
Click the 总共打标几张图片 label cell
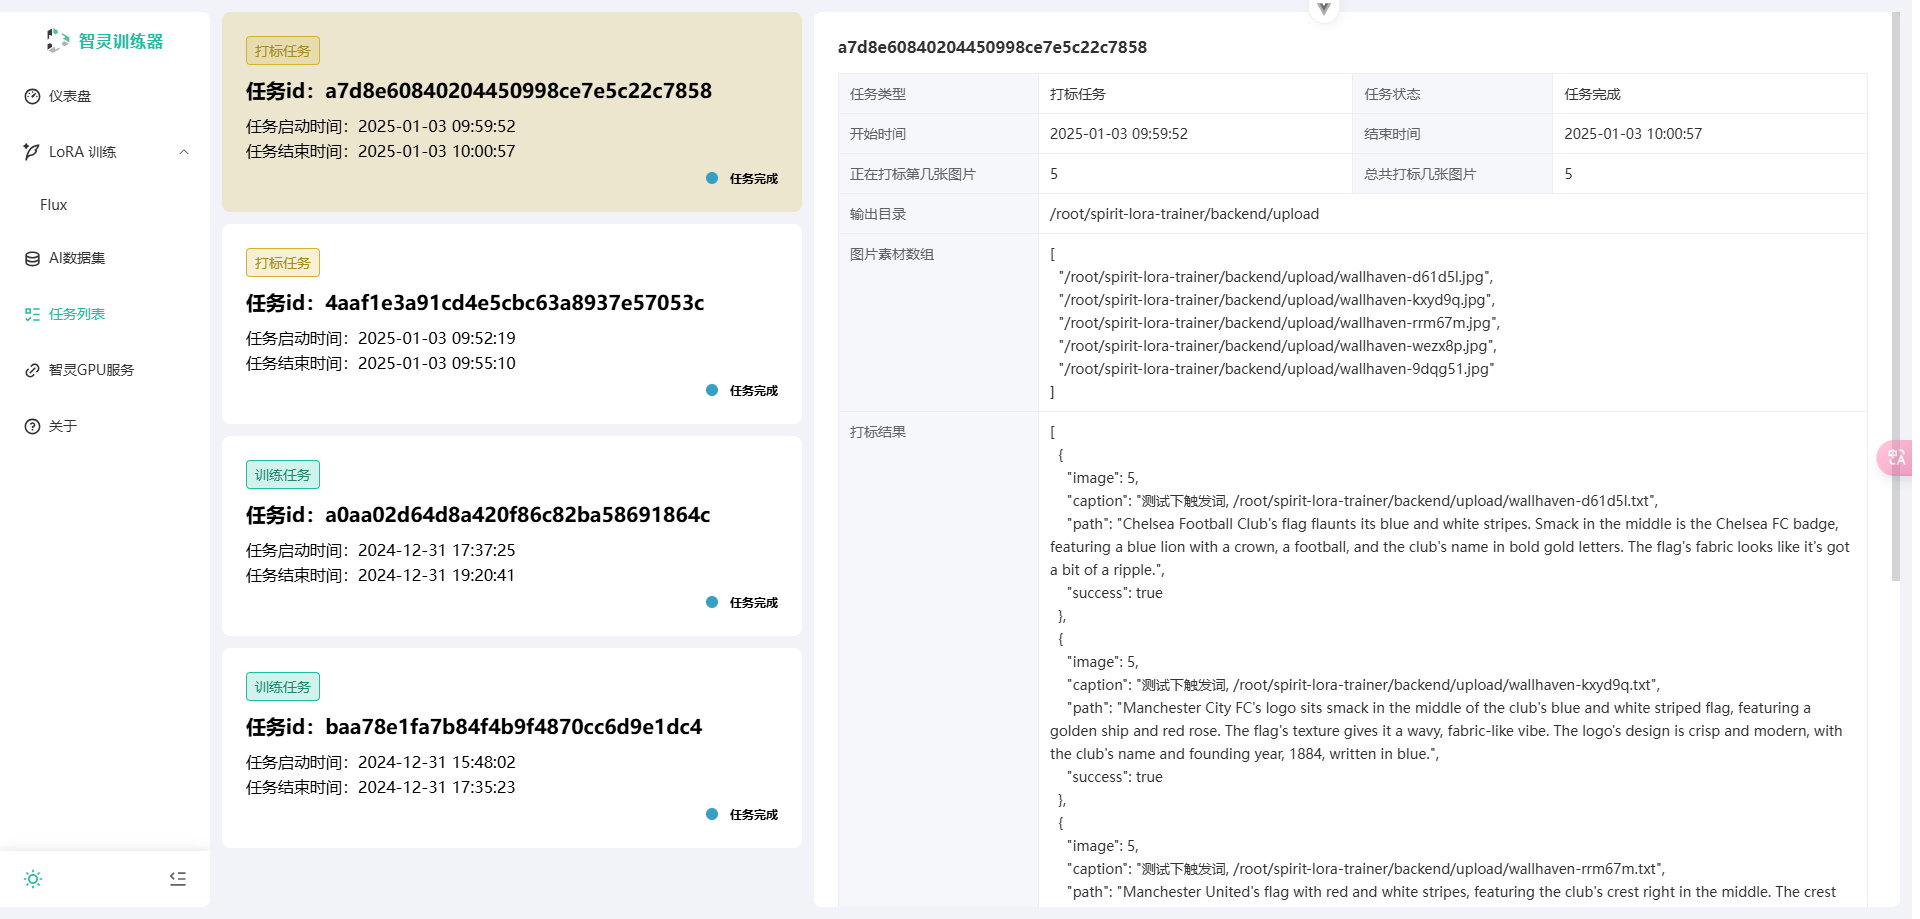pyautogui.click(x=1452, y=174)
